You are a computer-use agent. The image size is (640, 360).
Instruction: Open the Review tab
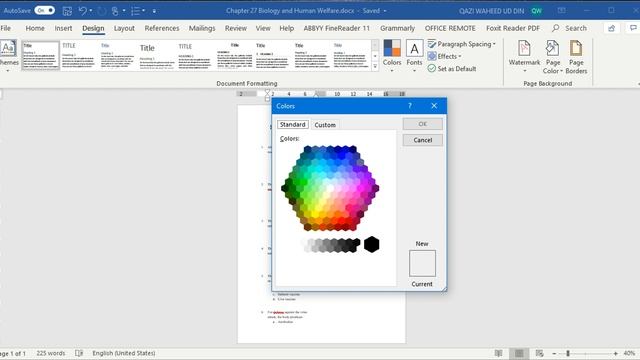click(x=236, y=28)
